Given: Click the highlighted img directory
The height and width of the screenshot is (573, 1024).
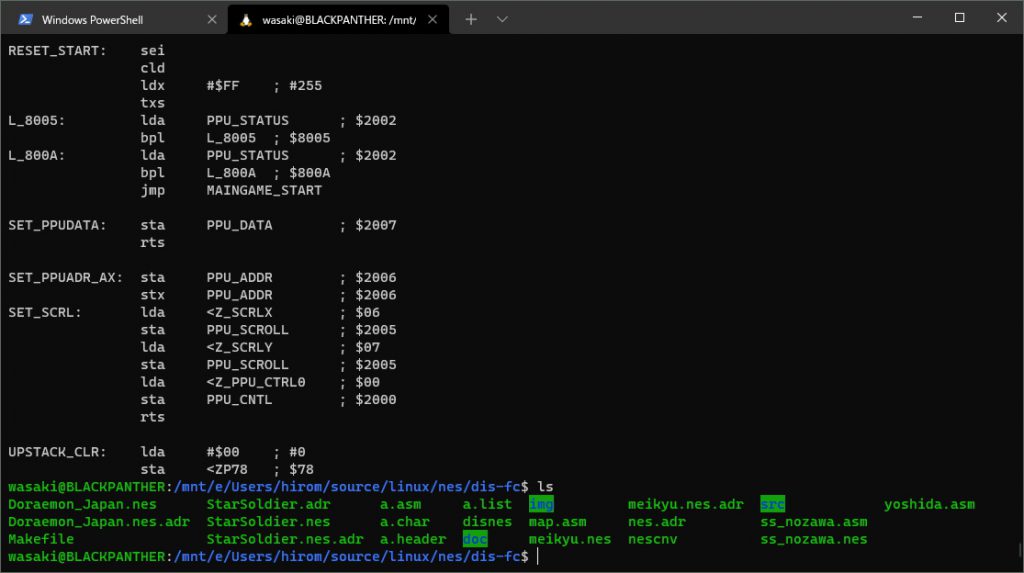Looking at the screenshot, I should pyautogui.click(x=541, y=504).
